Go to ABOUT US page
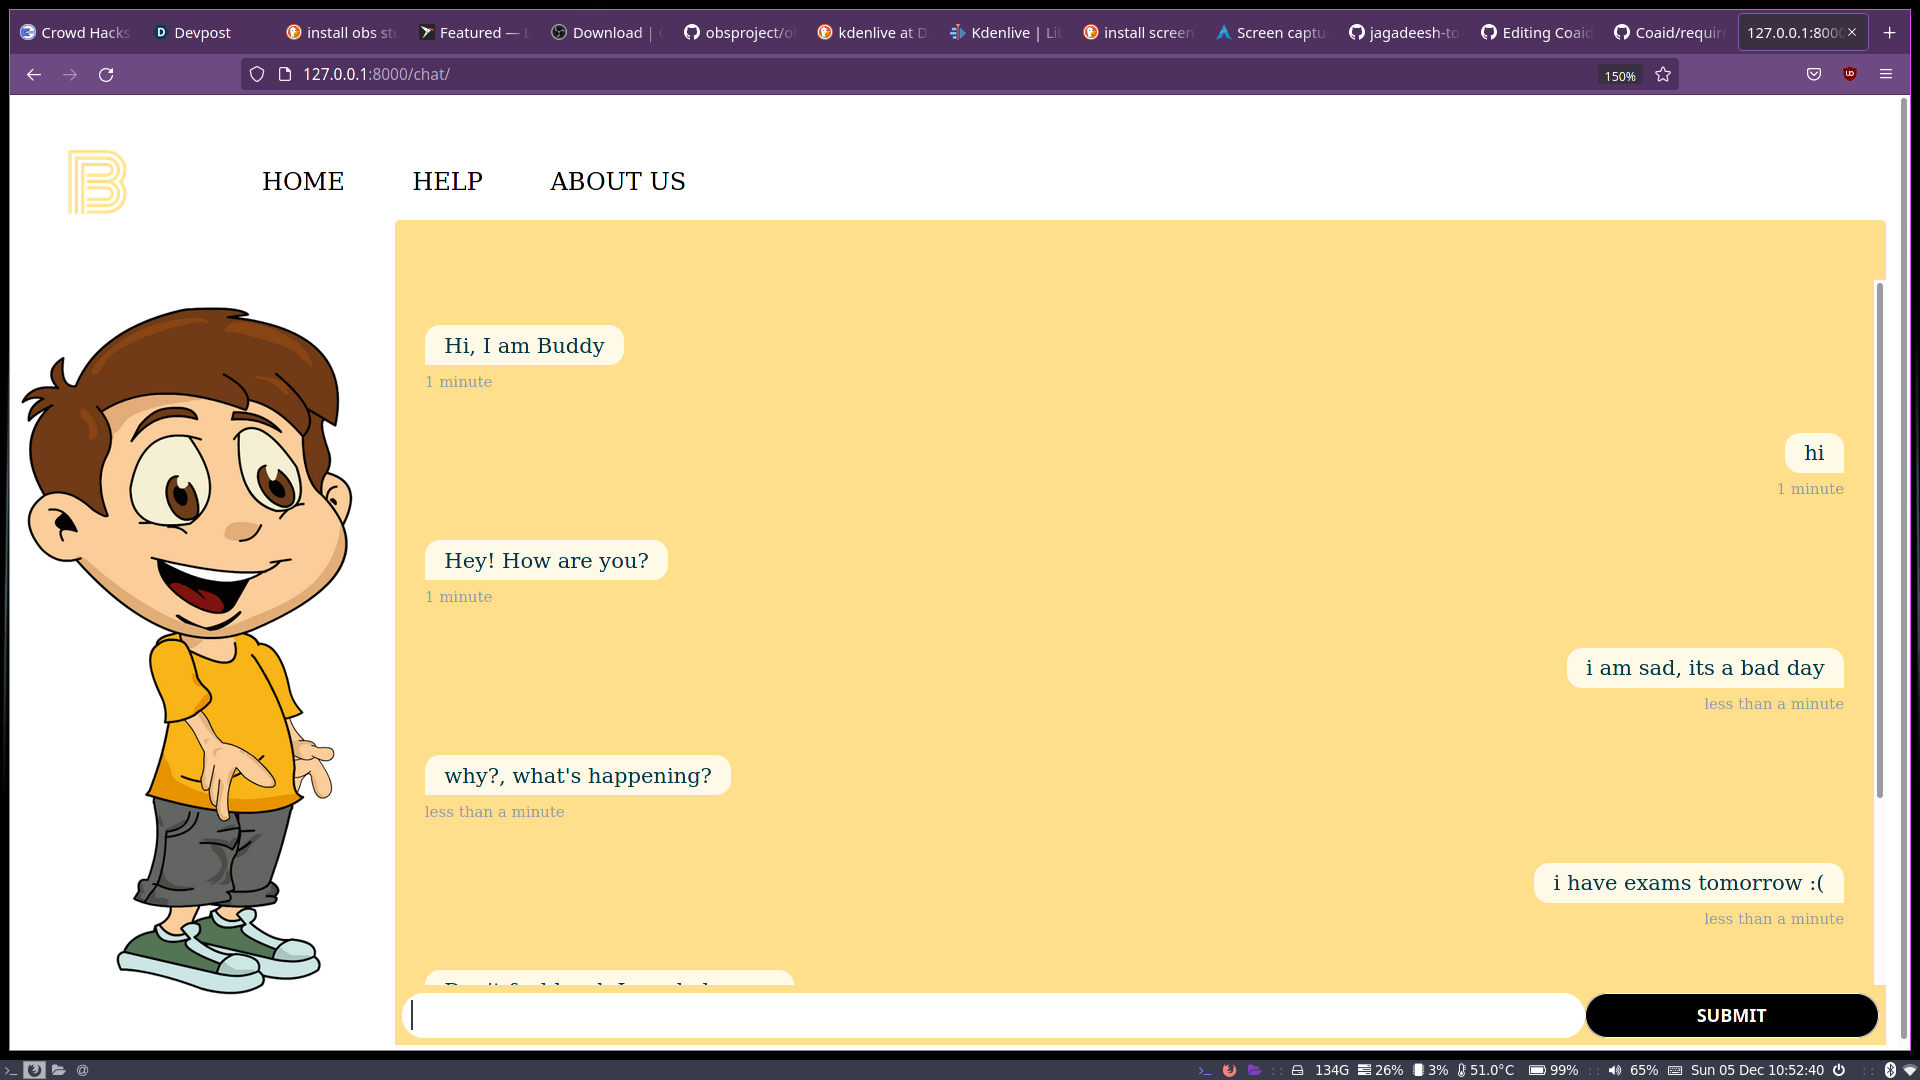This screenshot has width=1920, height=1080. click(x=617, y=181)
